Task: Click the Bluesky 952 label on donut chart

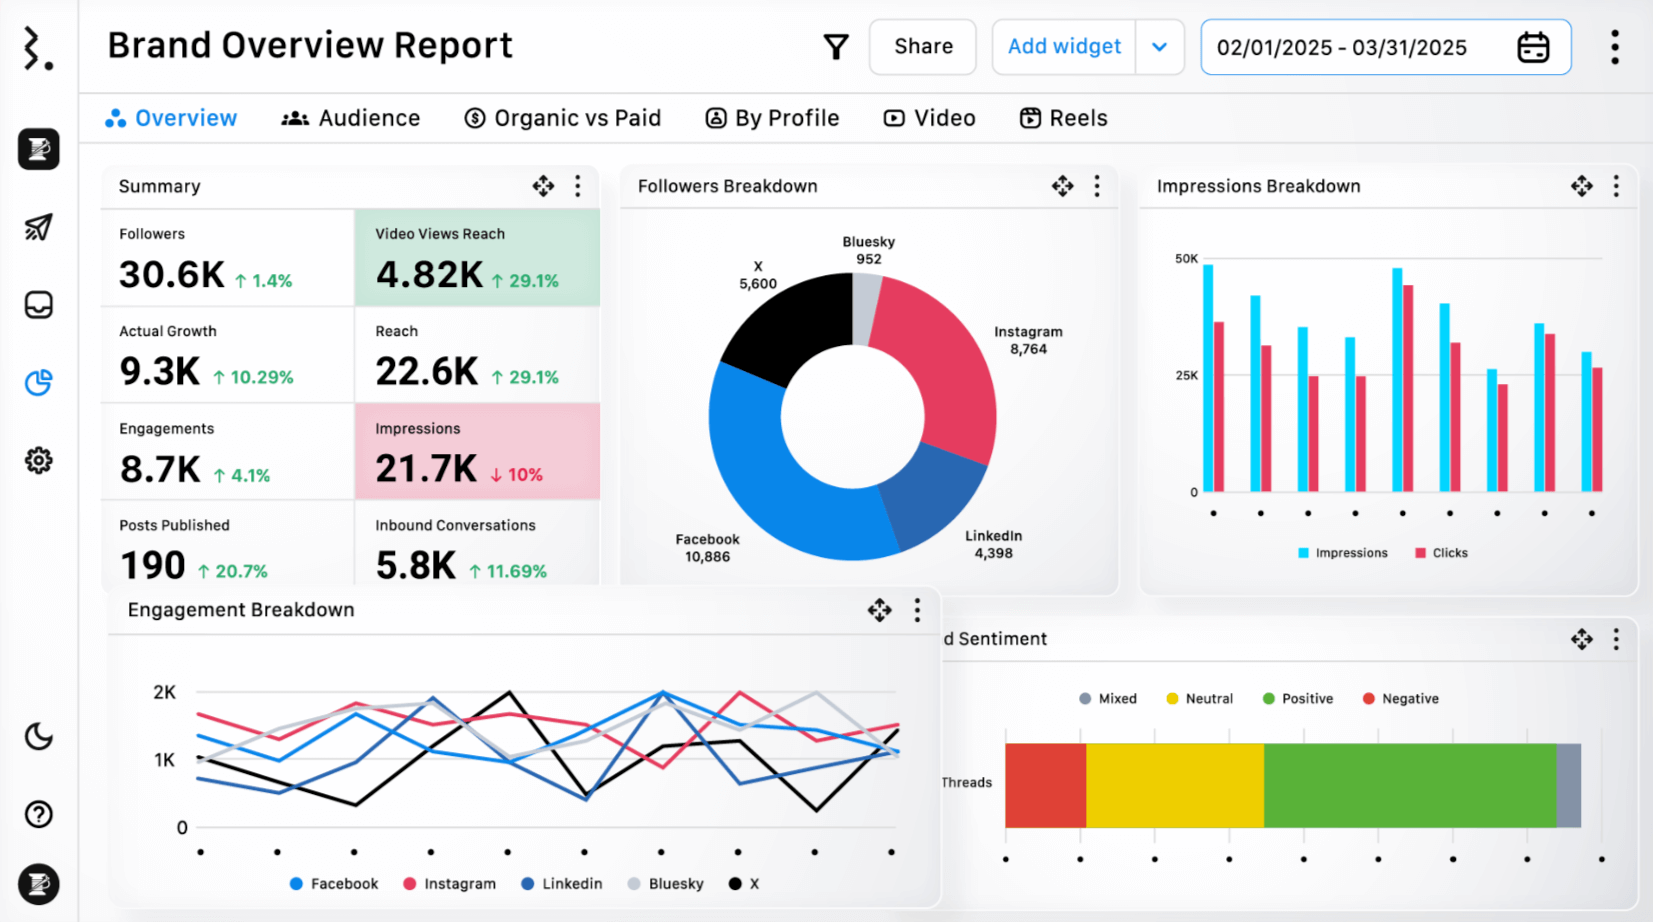Action: tap(868, 250)
